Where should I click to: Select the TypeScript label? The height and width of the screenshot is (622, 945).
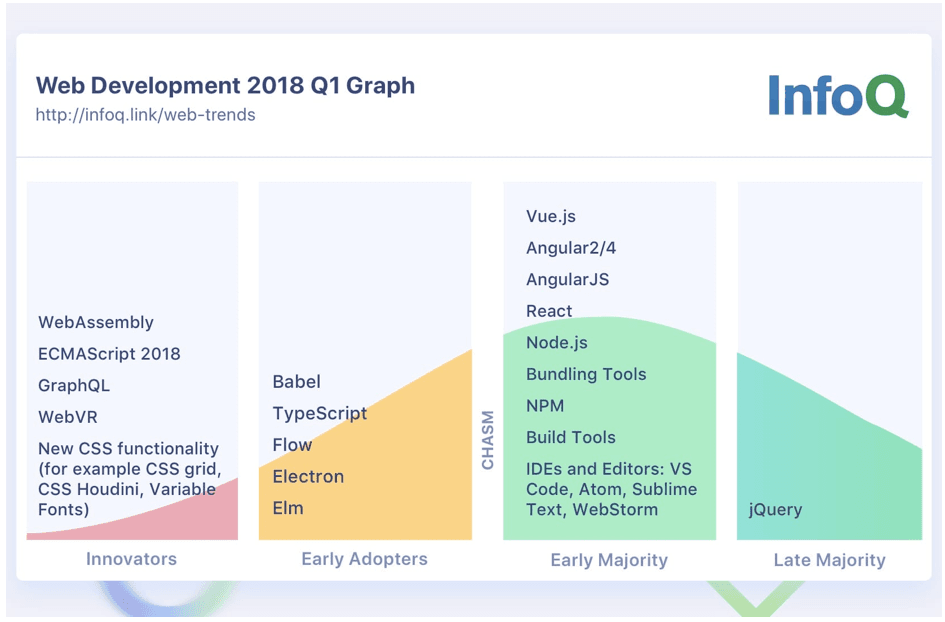coord(319,413)
